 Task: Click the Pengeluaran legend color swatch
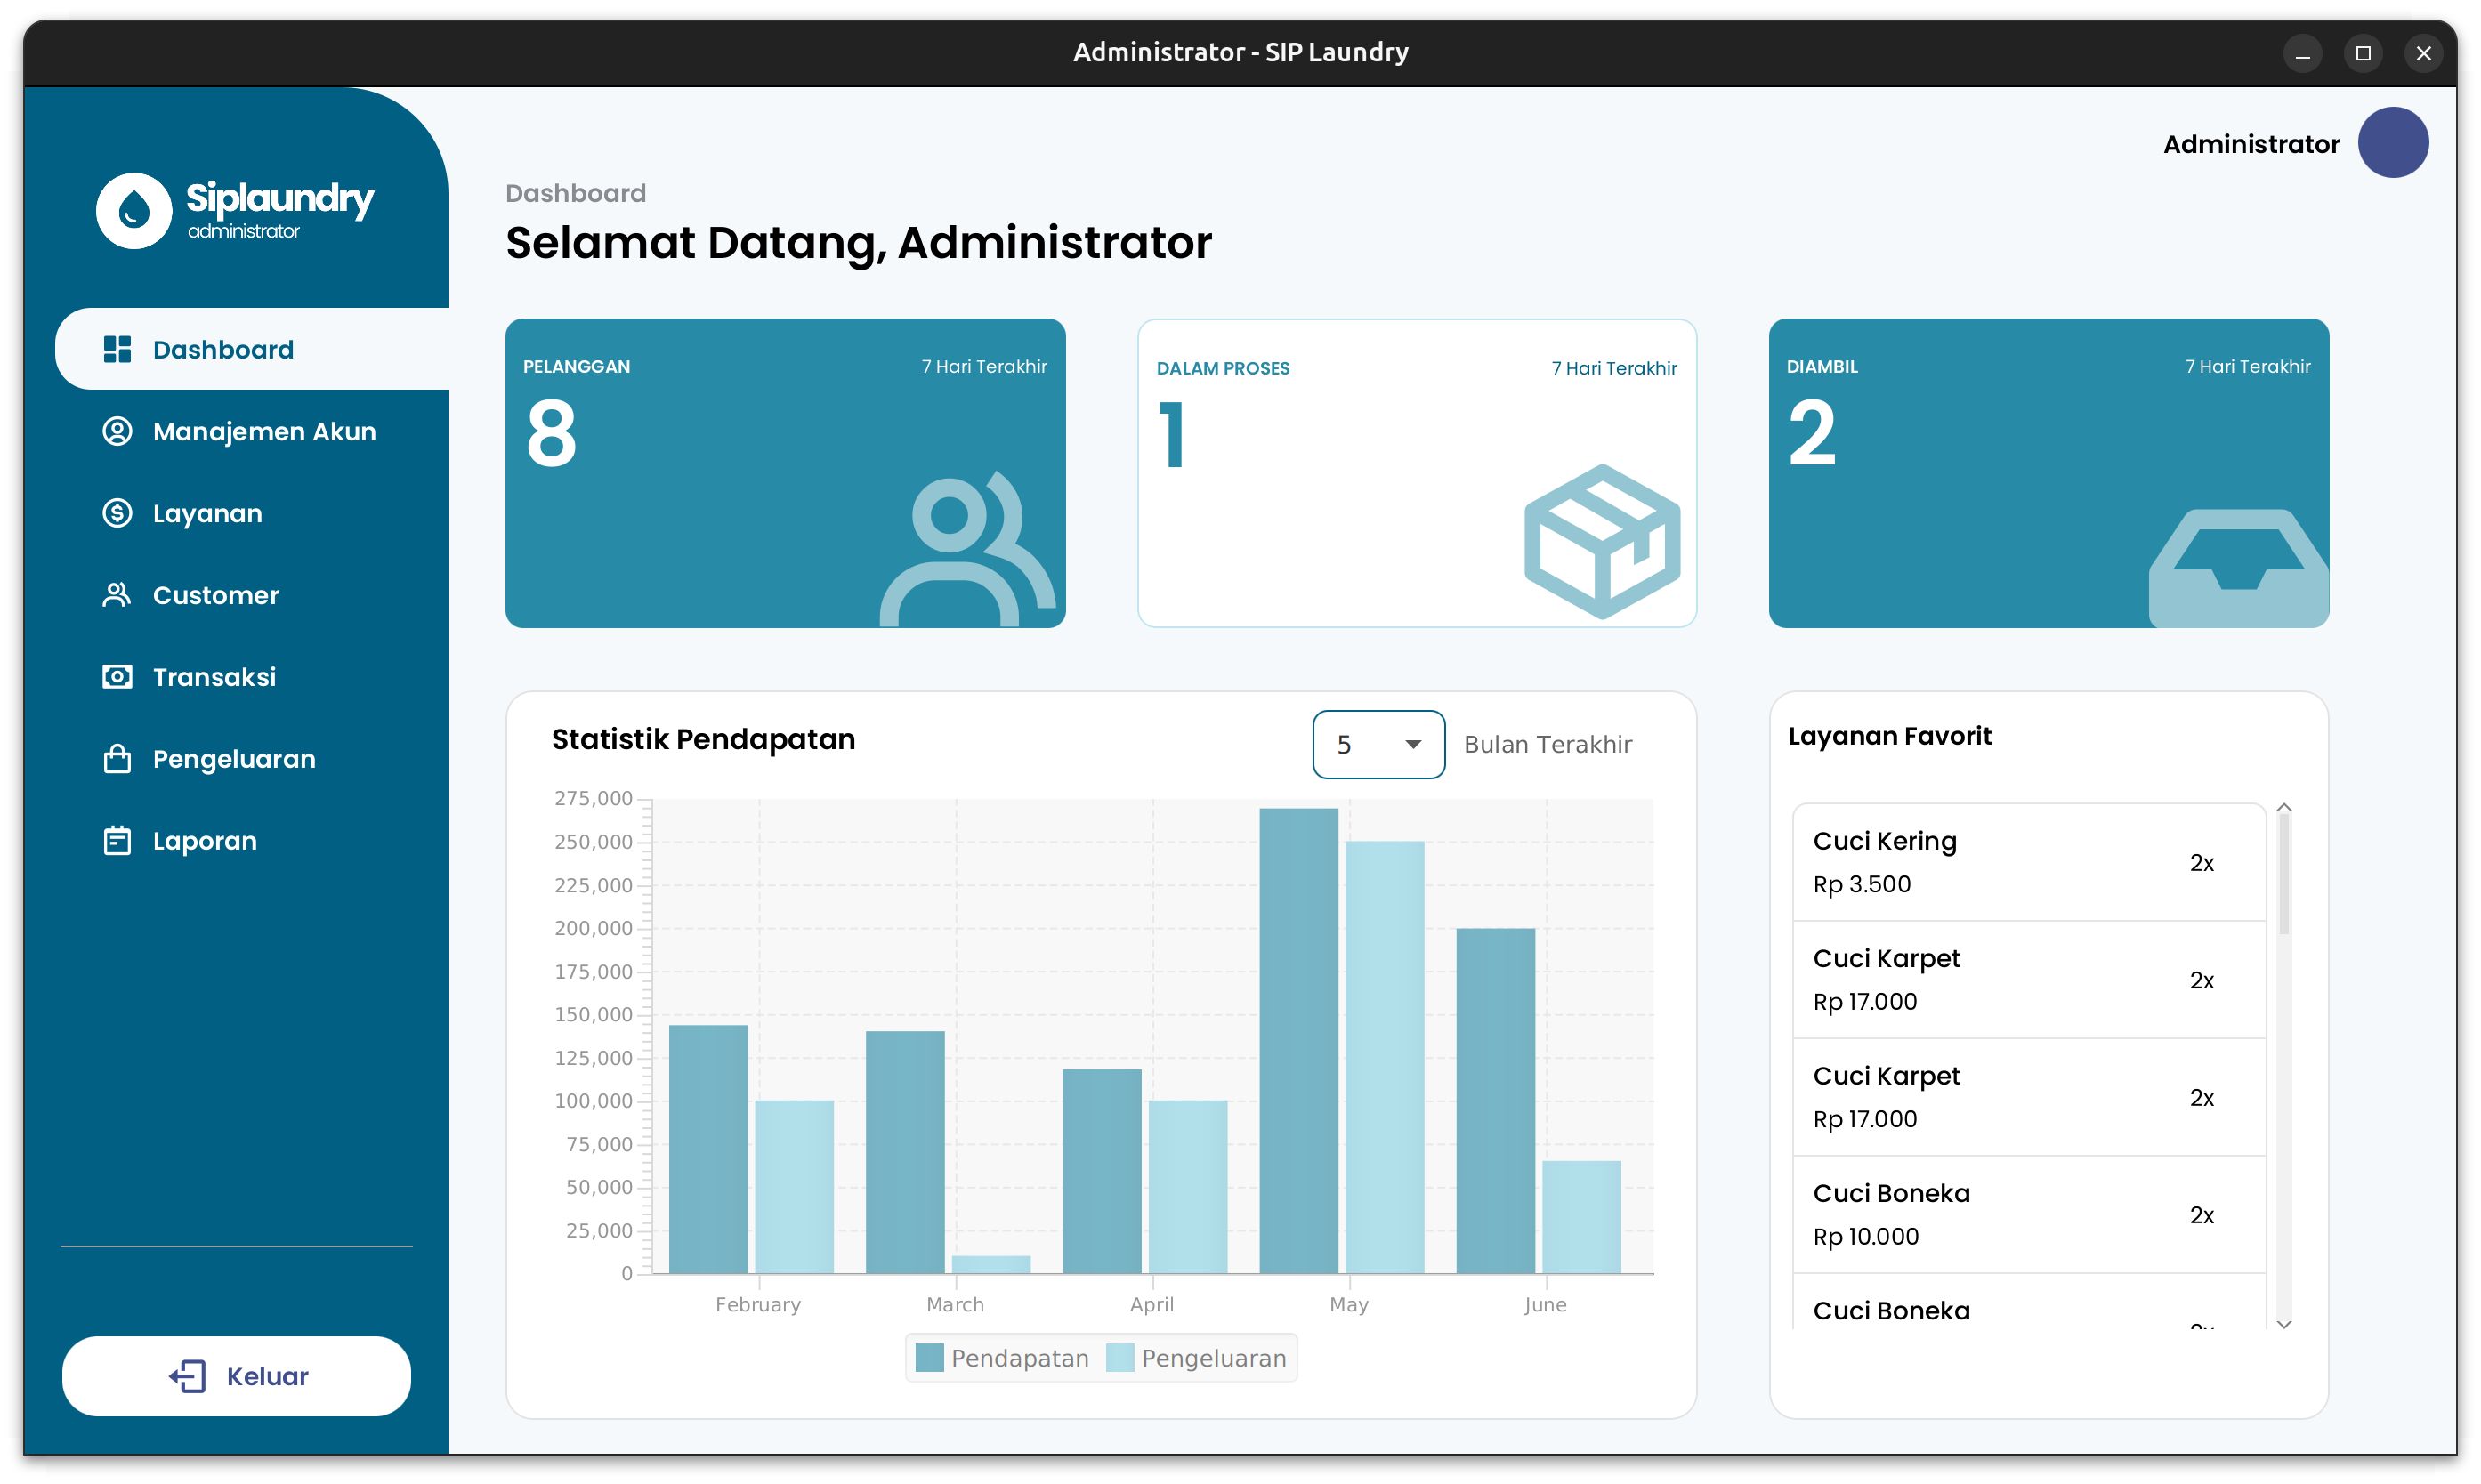1120,1358
